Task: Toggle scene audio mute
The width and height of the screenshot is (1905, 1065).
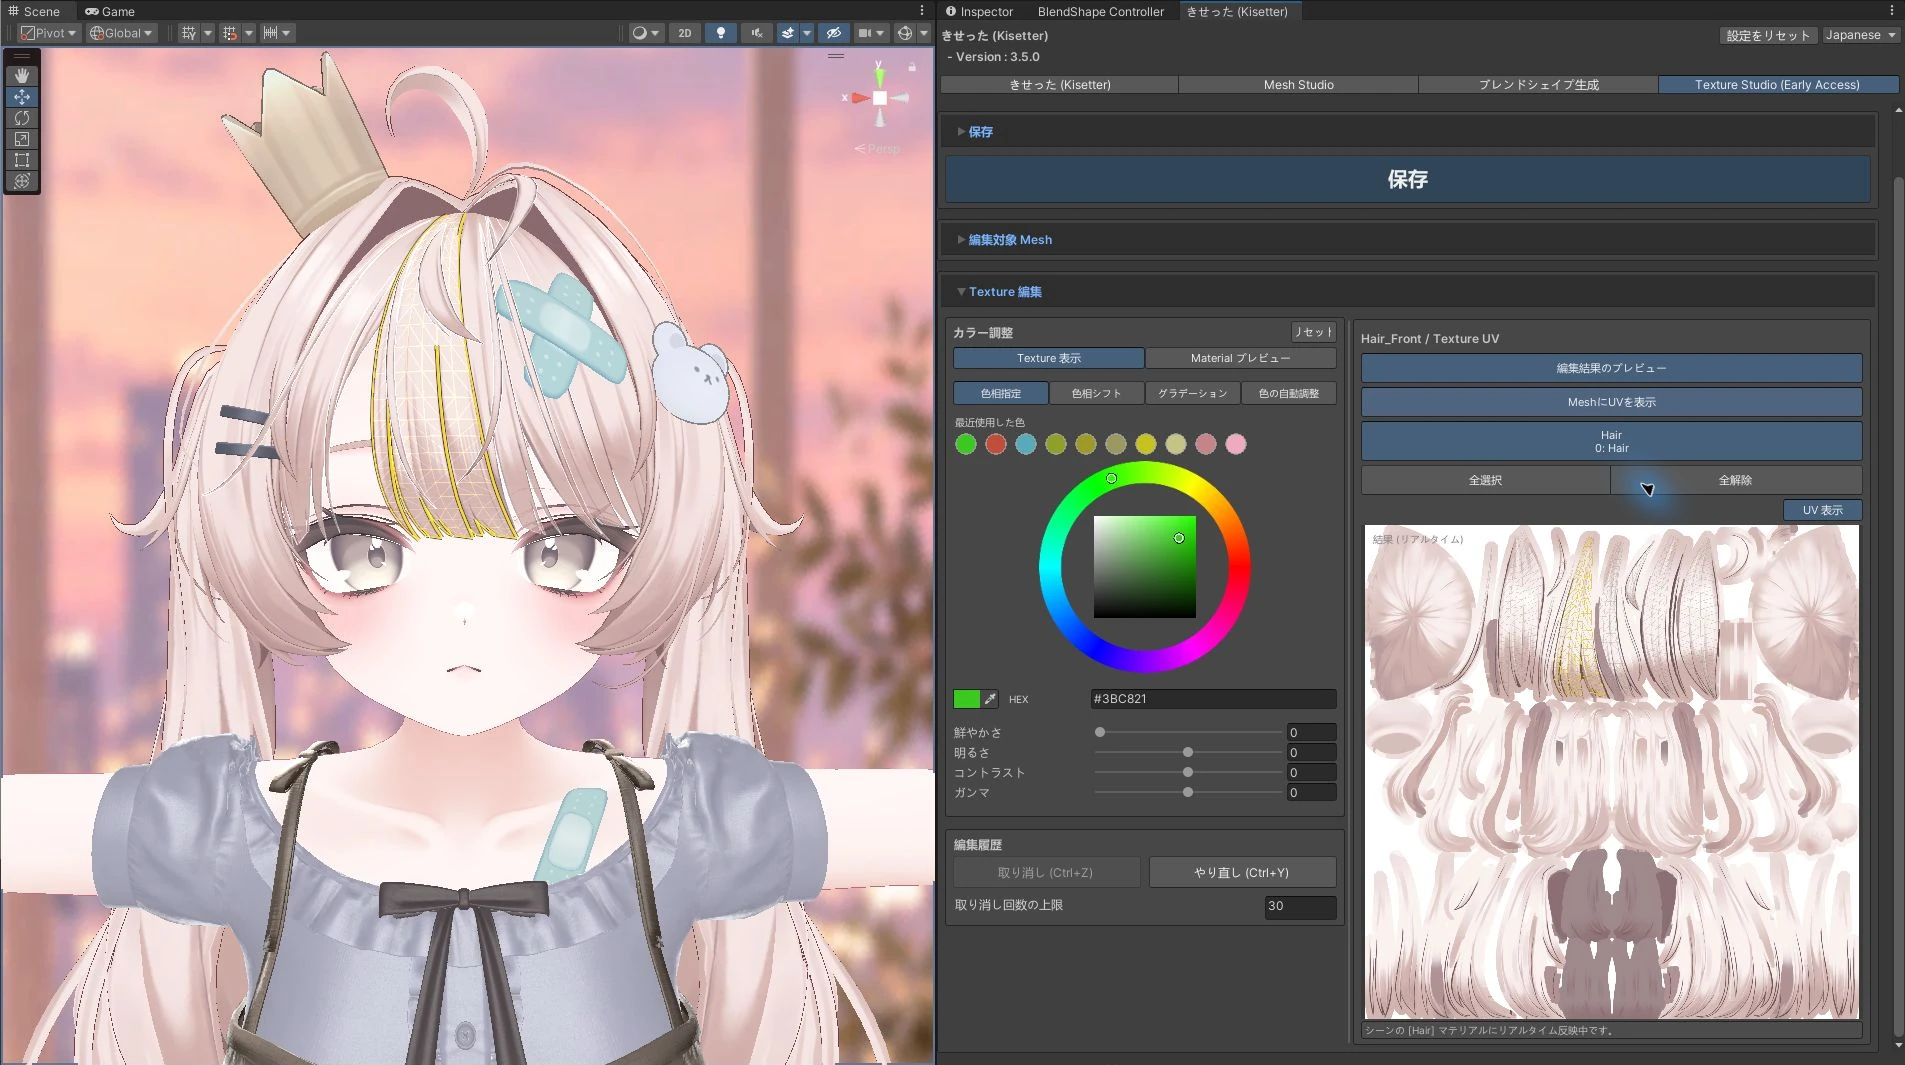Action: 757,33
